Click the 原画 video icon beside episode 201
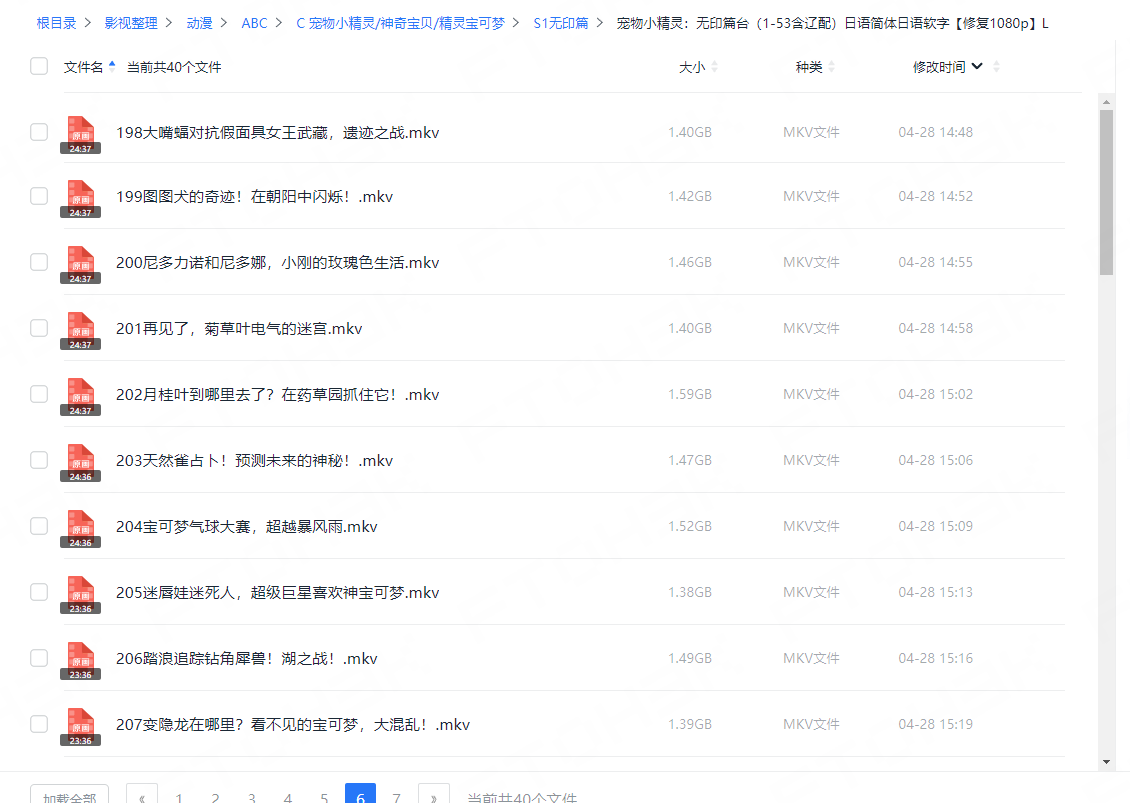This screenshot has height=803, width=1130. click(81, 328)
